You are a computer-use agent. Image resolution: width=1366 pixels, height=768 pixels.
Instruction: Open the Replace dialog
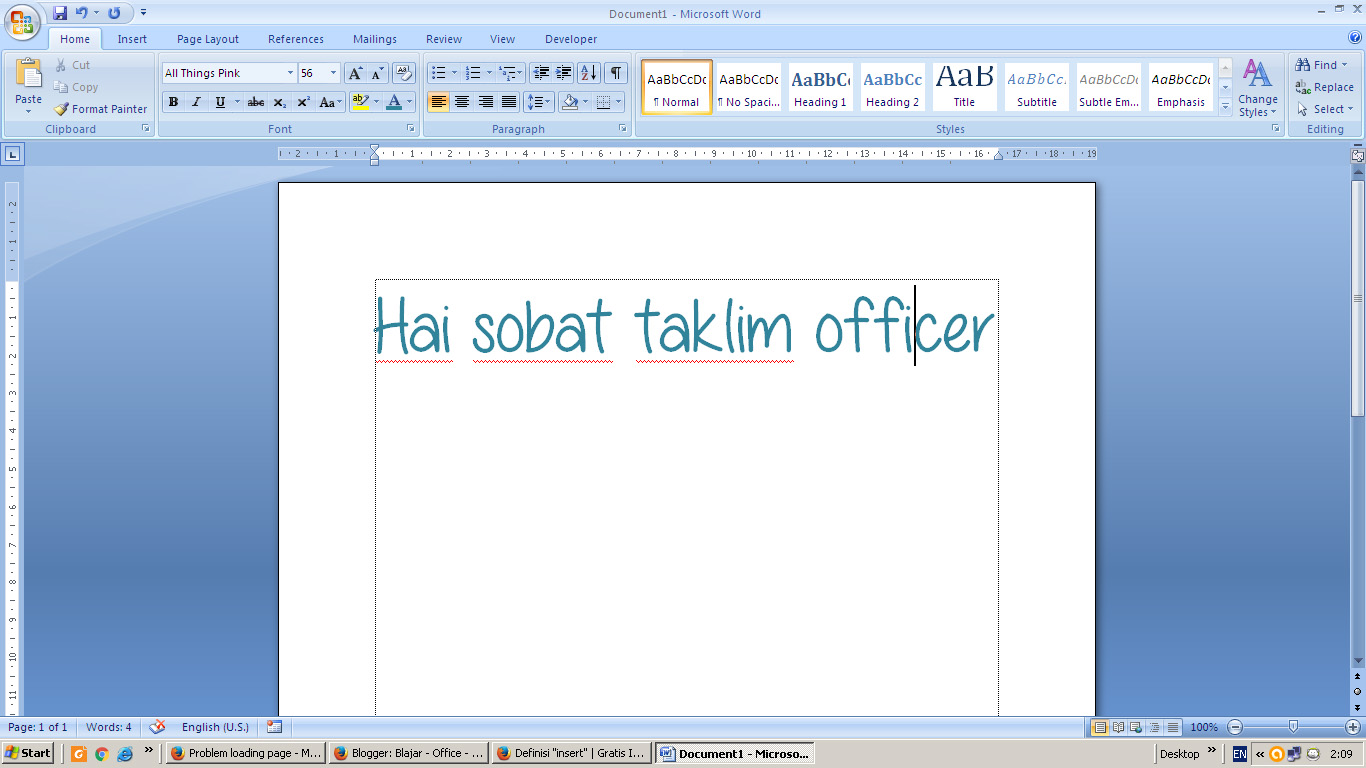[1325, 87]
